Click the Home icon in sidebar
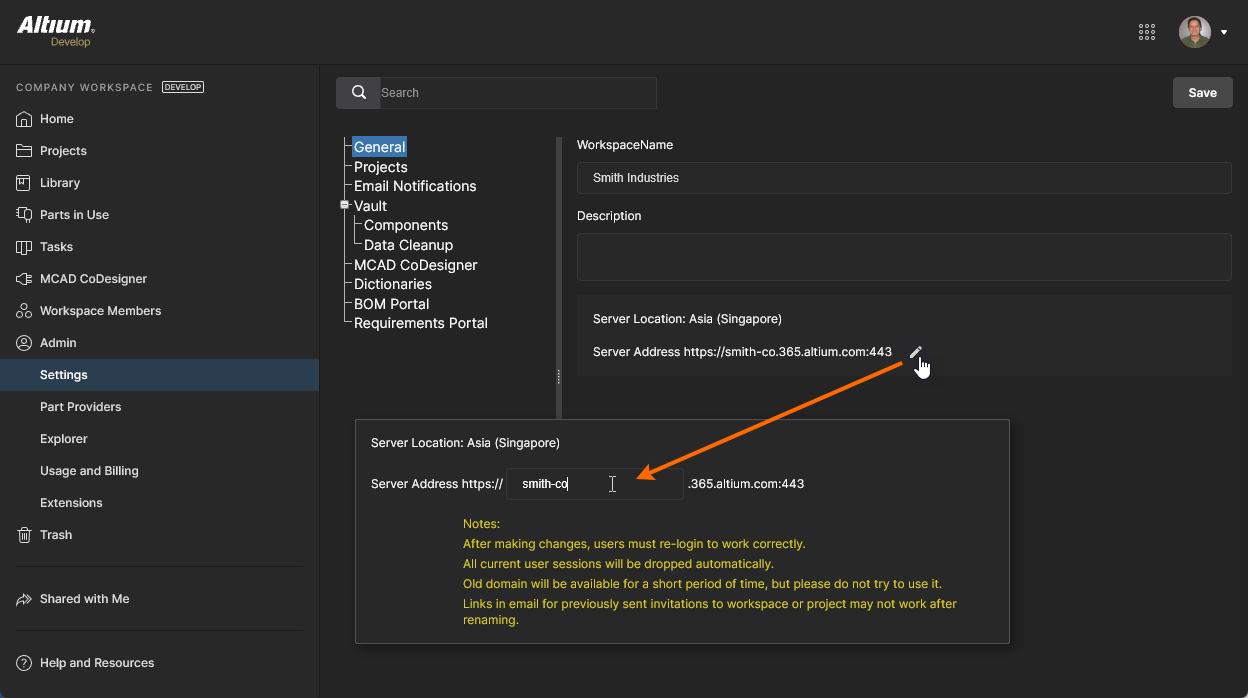This screenshot has height=698, width=1248. [x=24, y=119]
